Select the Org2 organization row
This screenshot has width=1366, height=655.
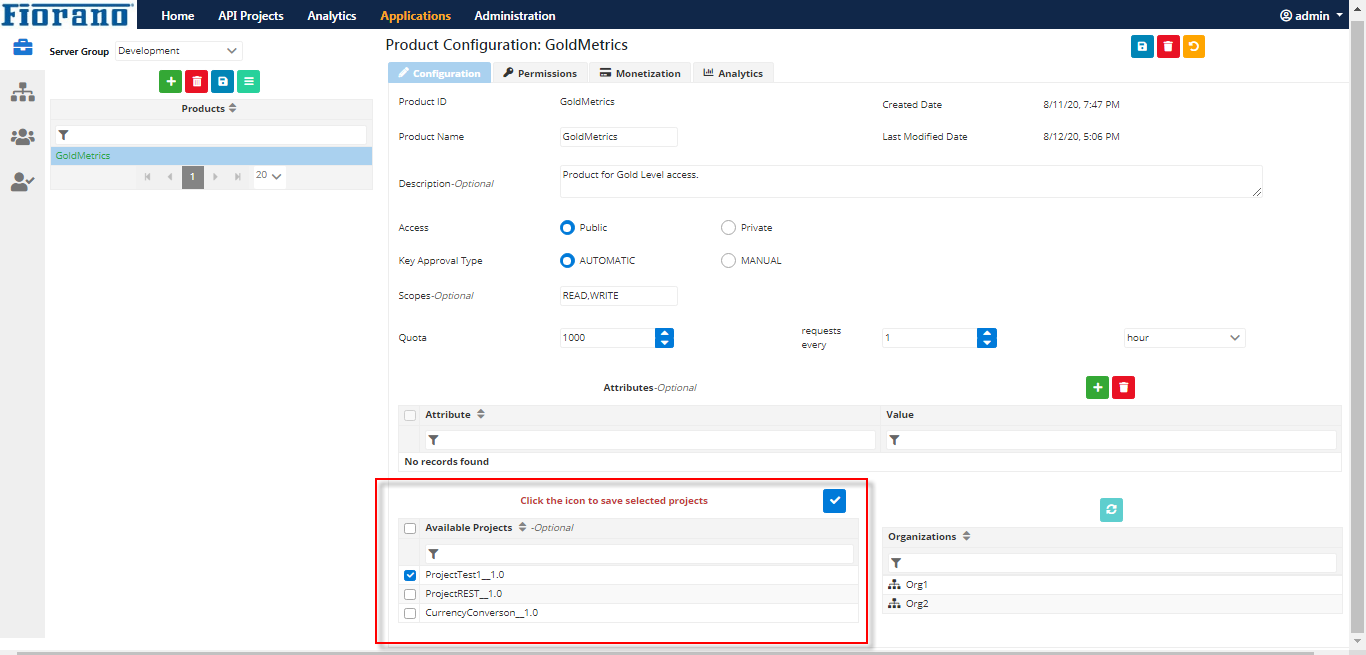[1112, 604]
